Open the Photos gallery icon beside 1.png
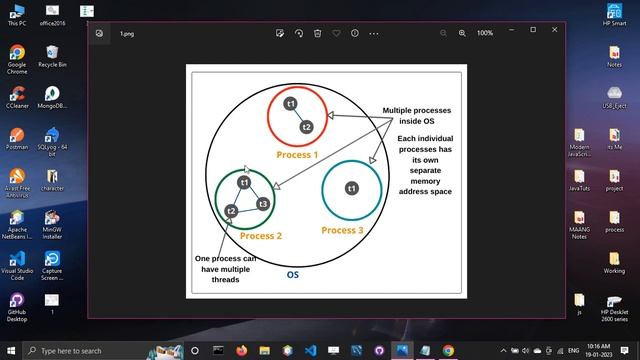The width and height of the screenshot is (640, 360). (99, 33)
